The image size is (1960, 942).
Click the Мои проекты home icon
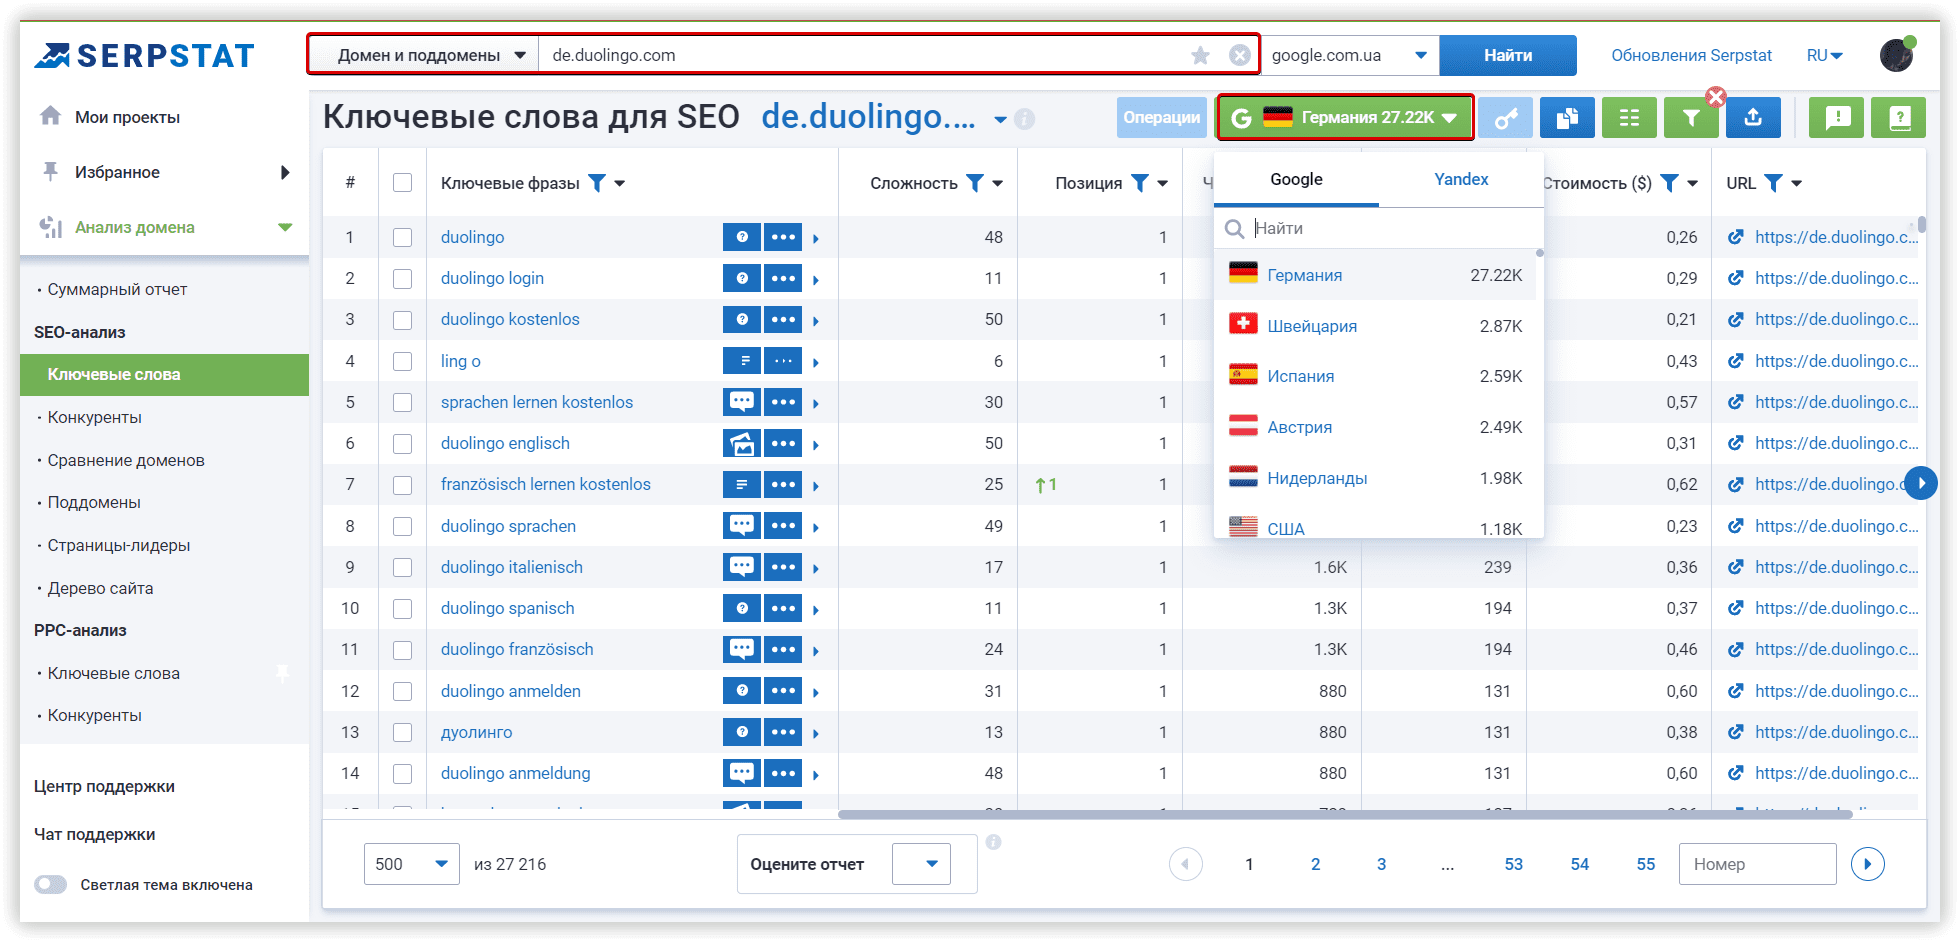[x=50, y=116]
